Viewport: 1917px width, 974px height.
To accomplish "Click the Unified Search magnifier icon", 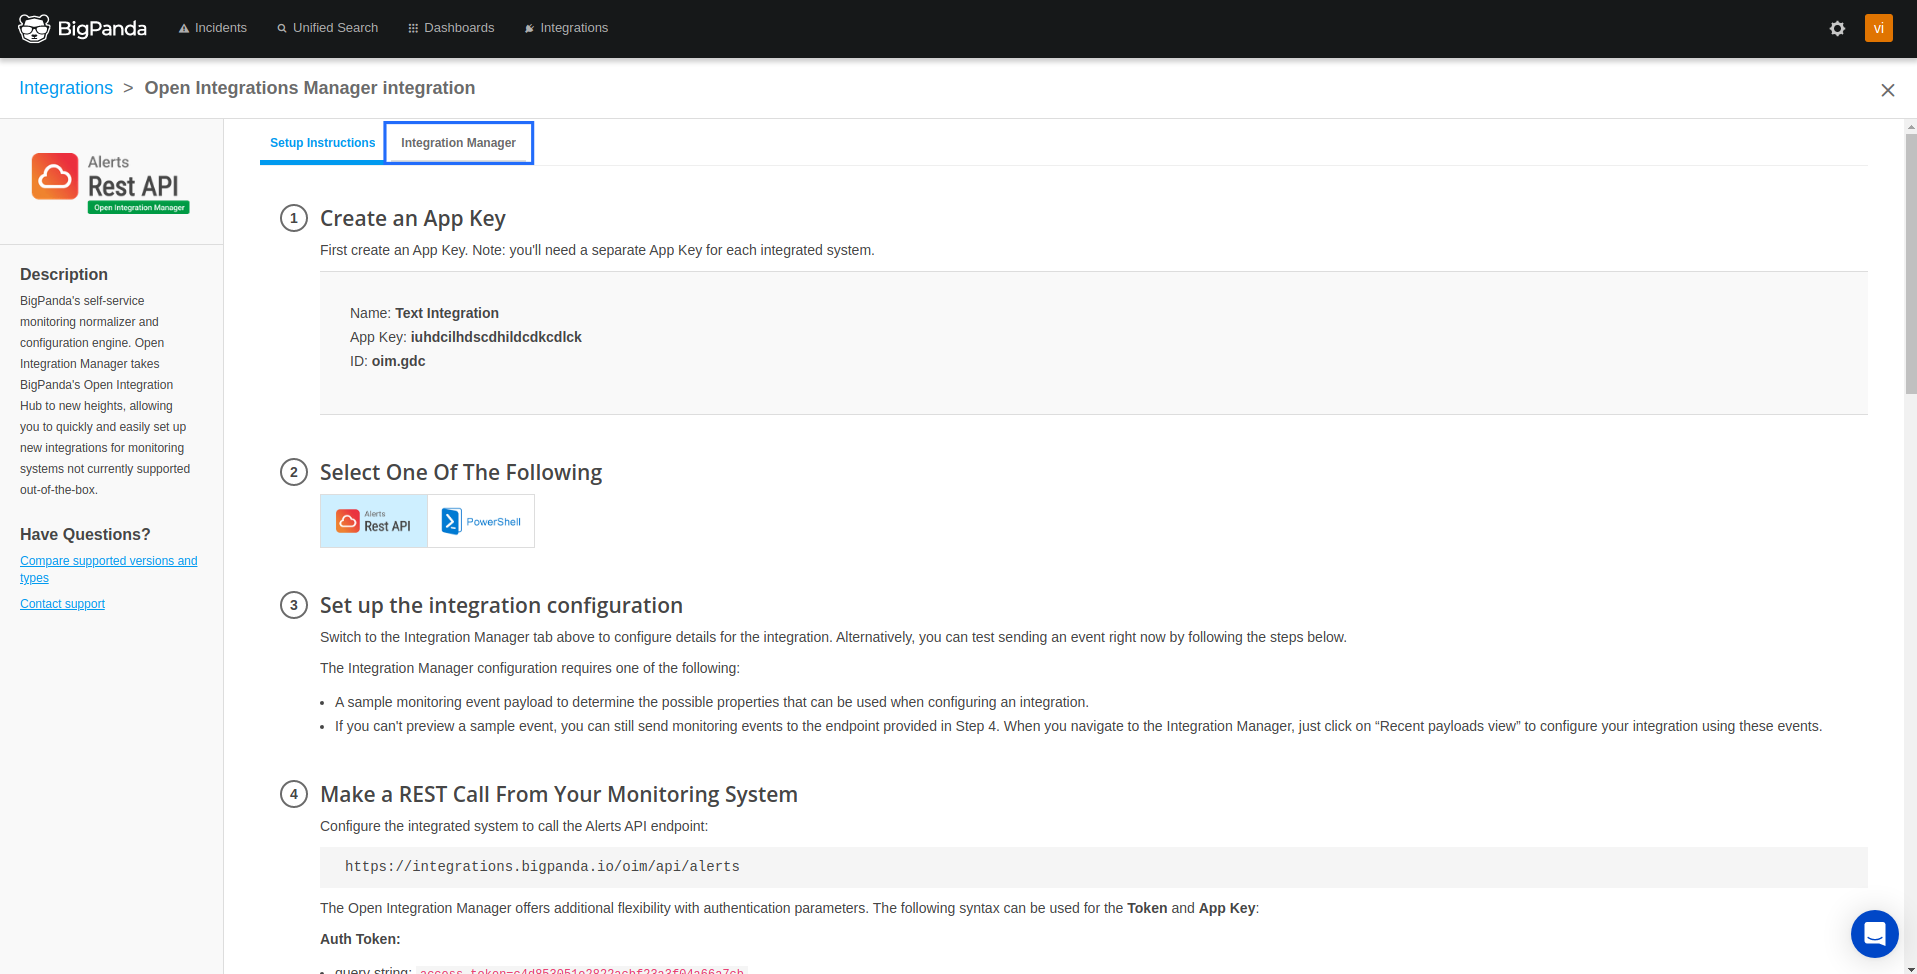I will coord(281,27).
